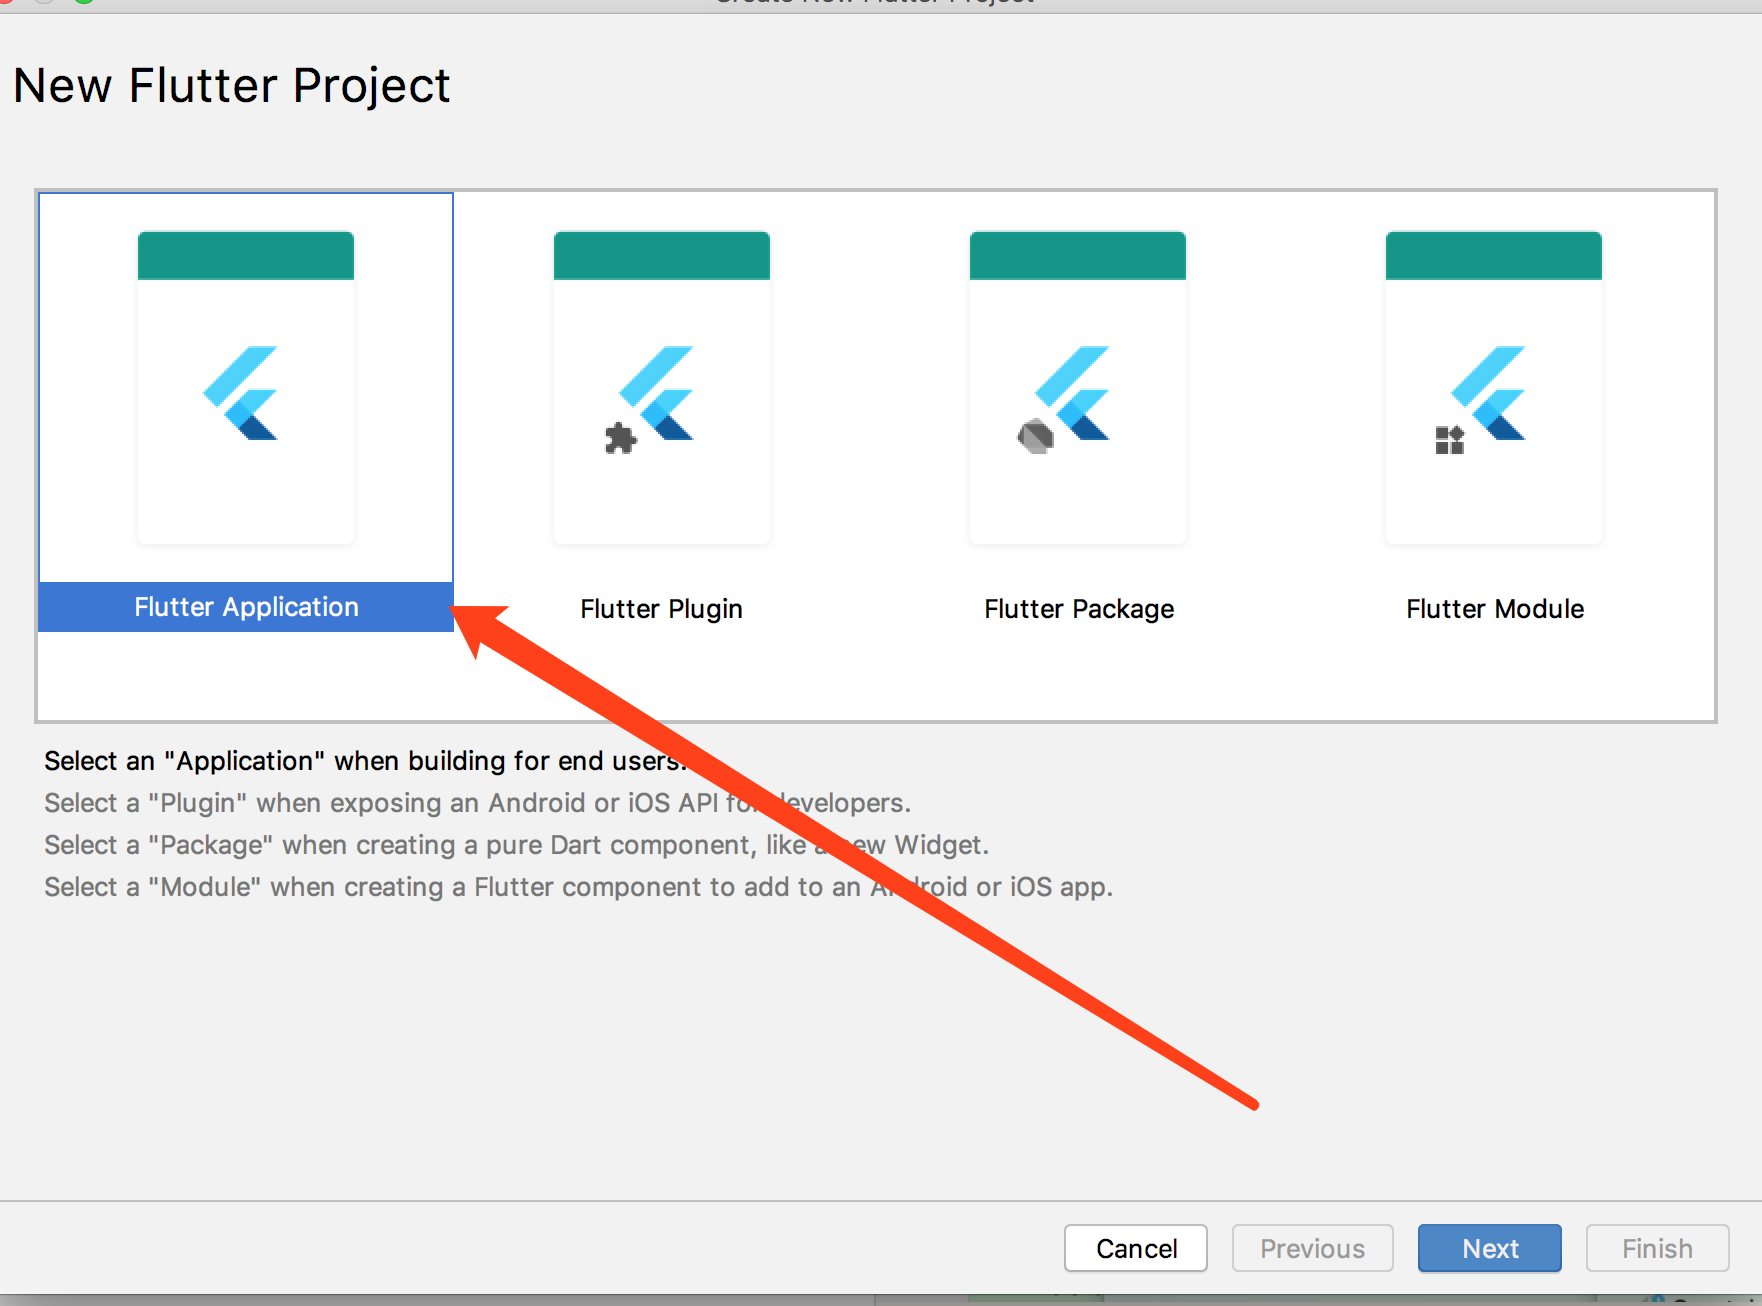The image size is (1762, 1306).
Task: Click the Finish button
Action: (x=1657, y=1248)
